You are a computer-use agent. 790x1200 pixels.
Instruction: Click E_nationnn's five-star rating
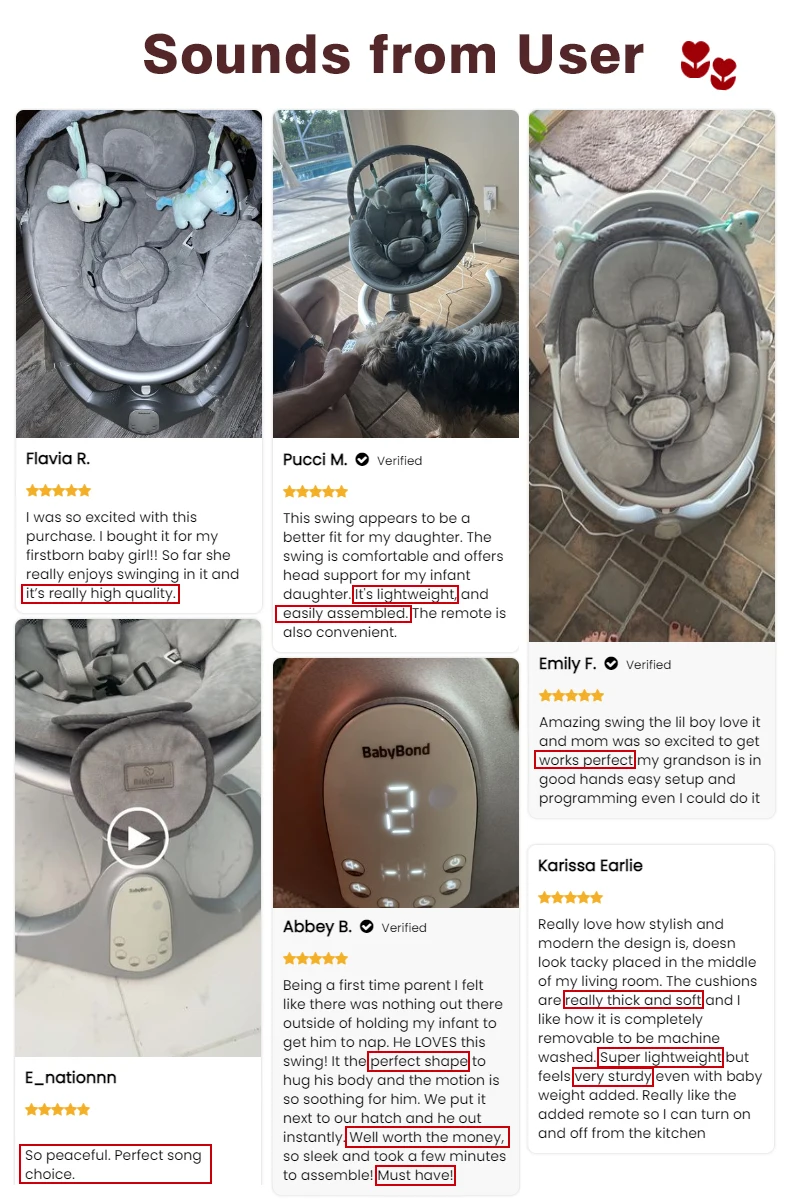click(x=58, y=1109)
